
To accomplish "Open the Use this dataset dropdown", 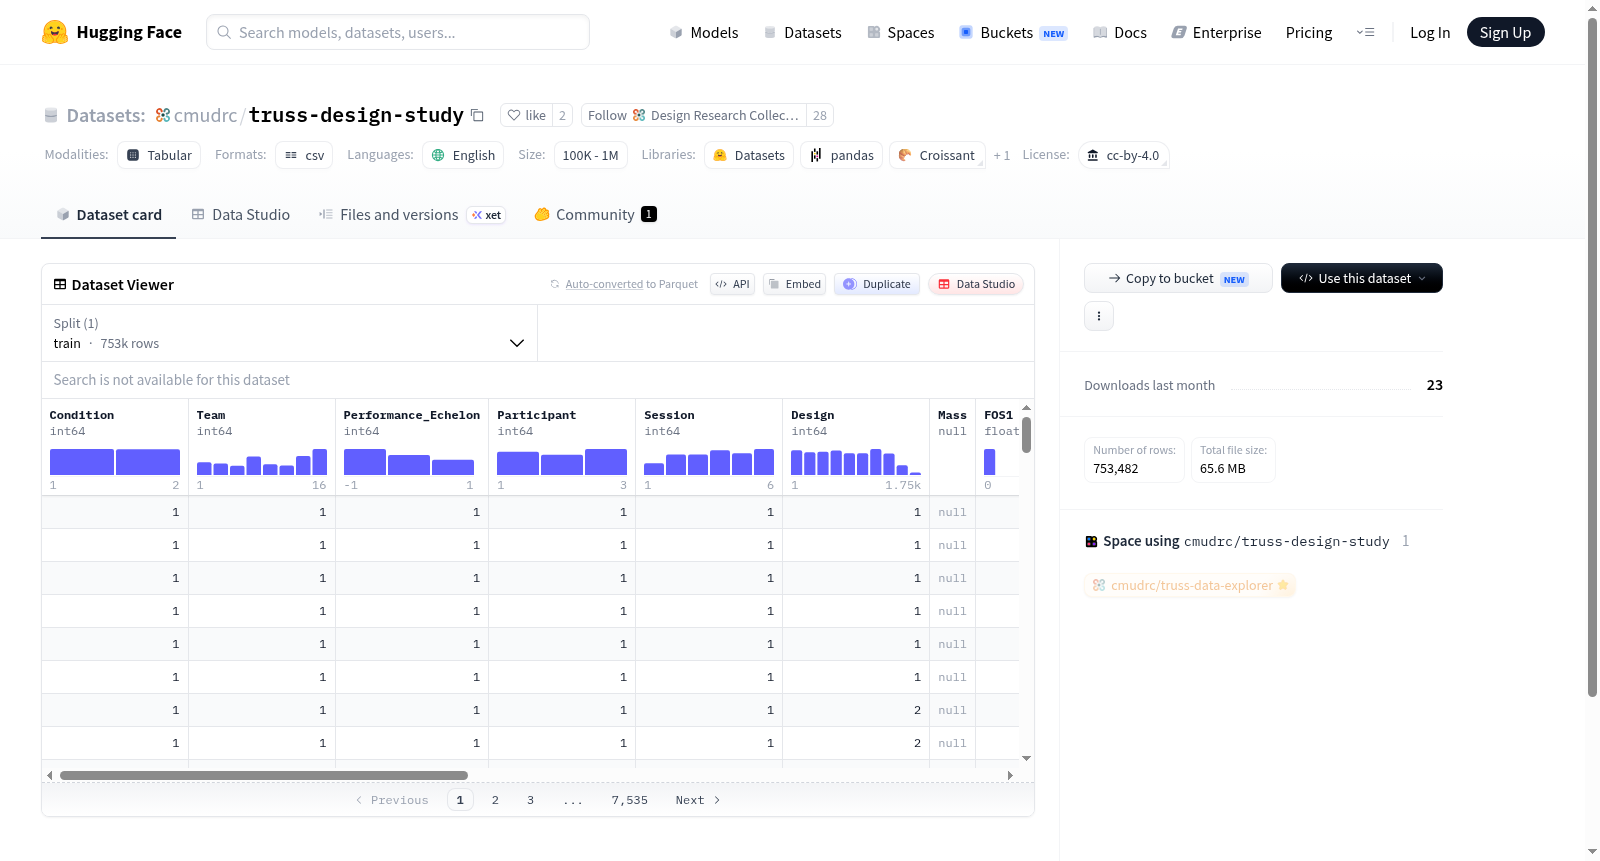I will tap(1362, 278).
